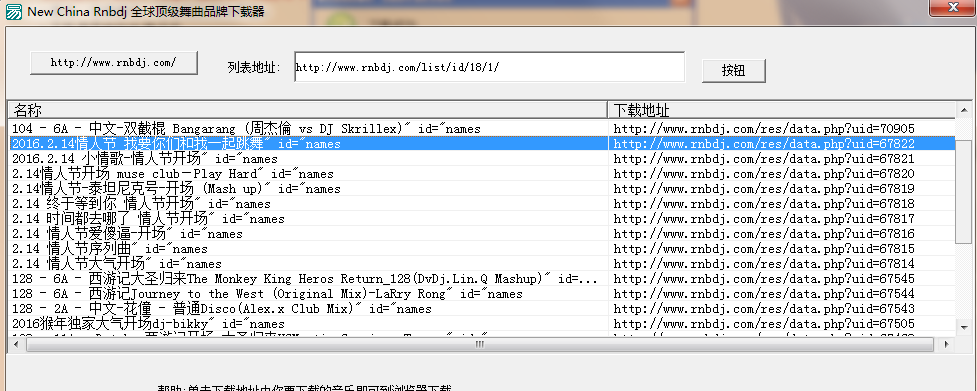Viewport: 977px width, 391px height.
Task: Focus the 列表地址 URL input field
Action: [489, 67]
